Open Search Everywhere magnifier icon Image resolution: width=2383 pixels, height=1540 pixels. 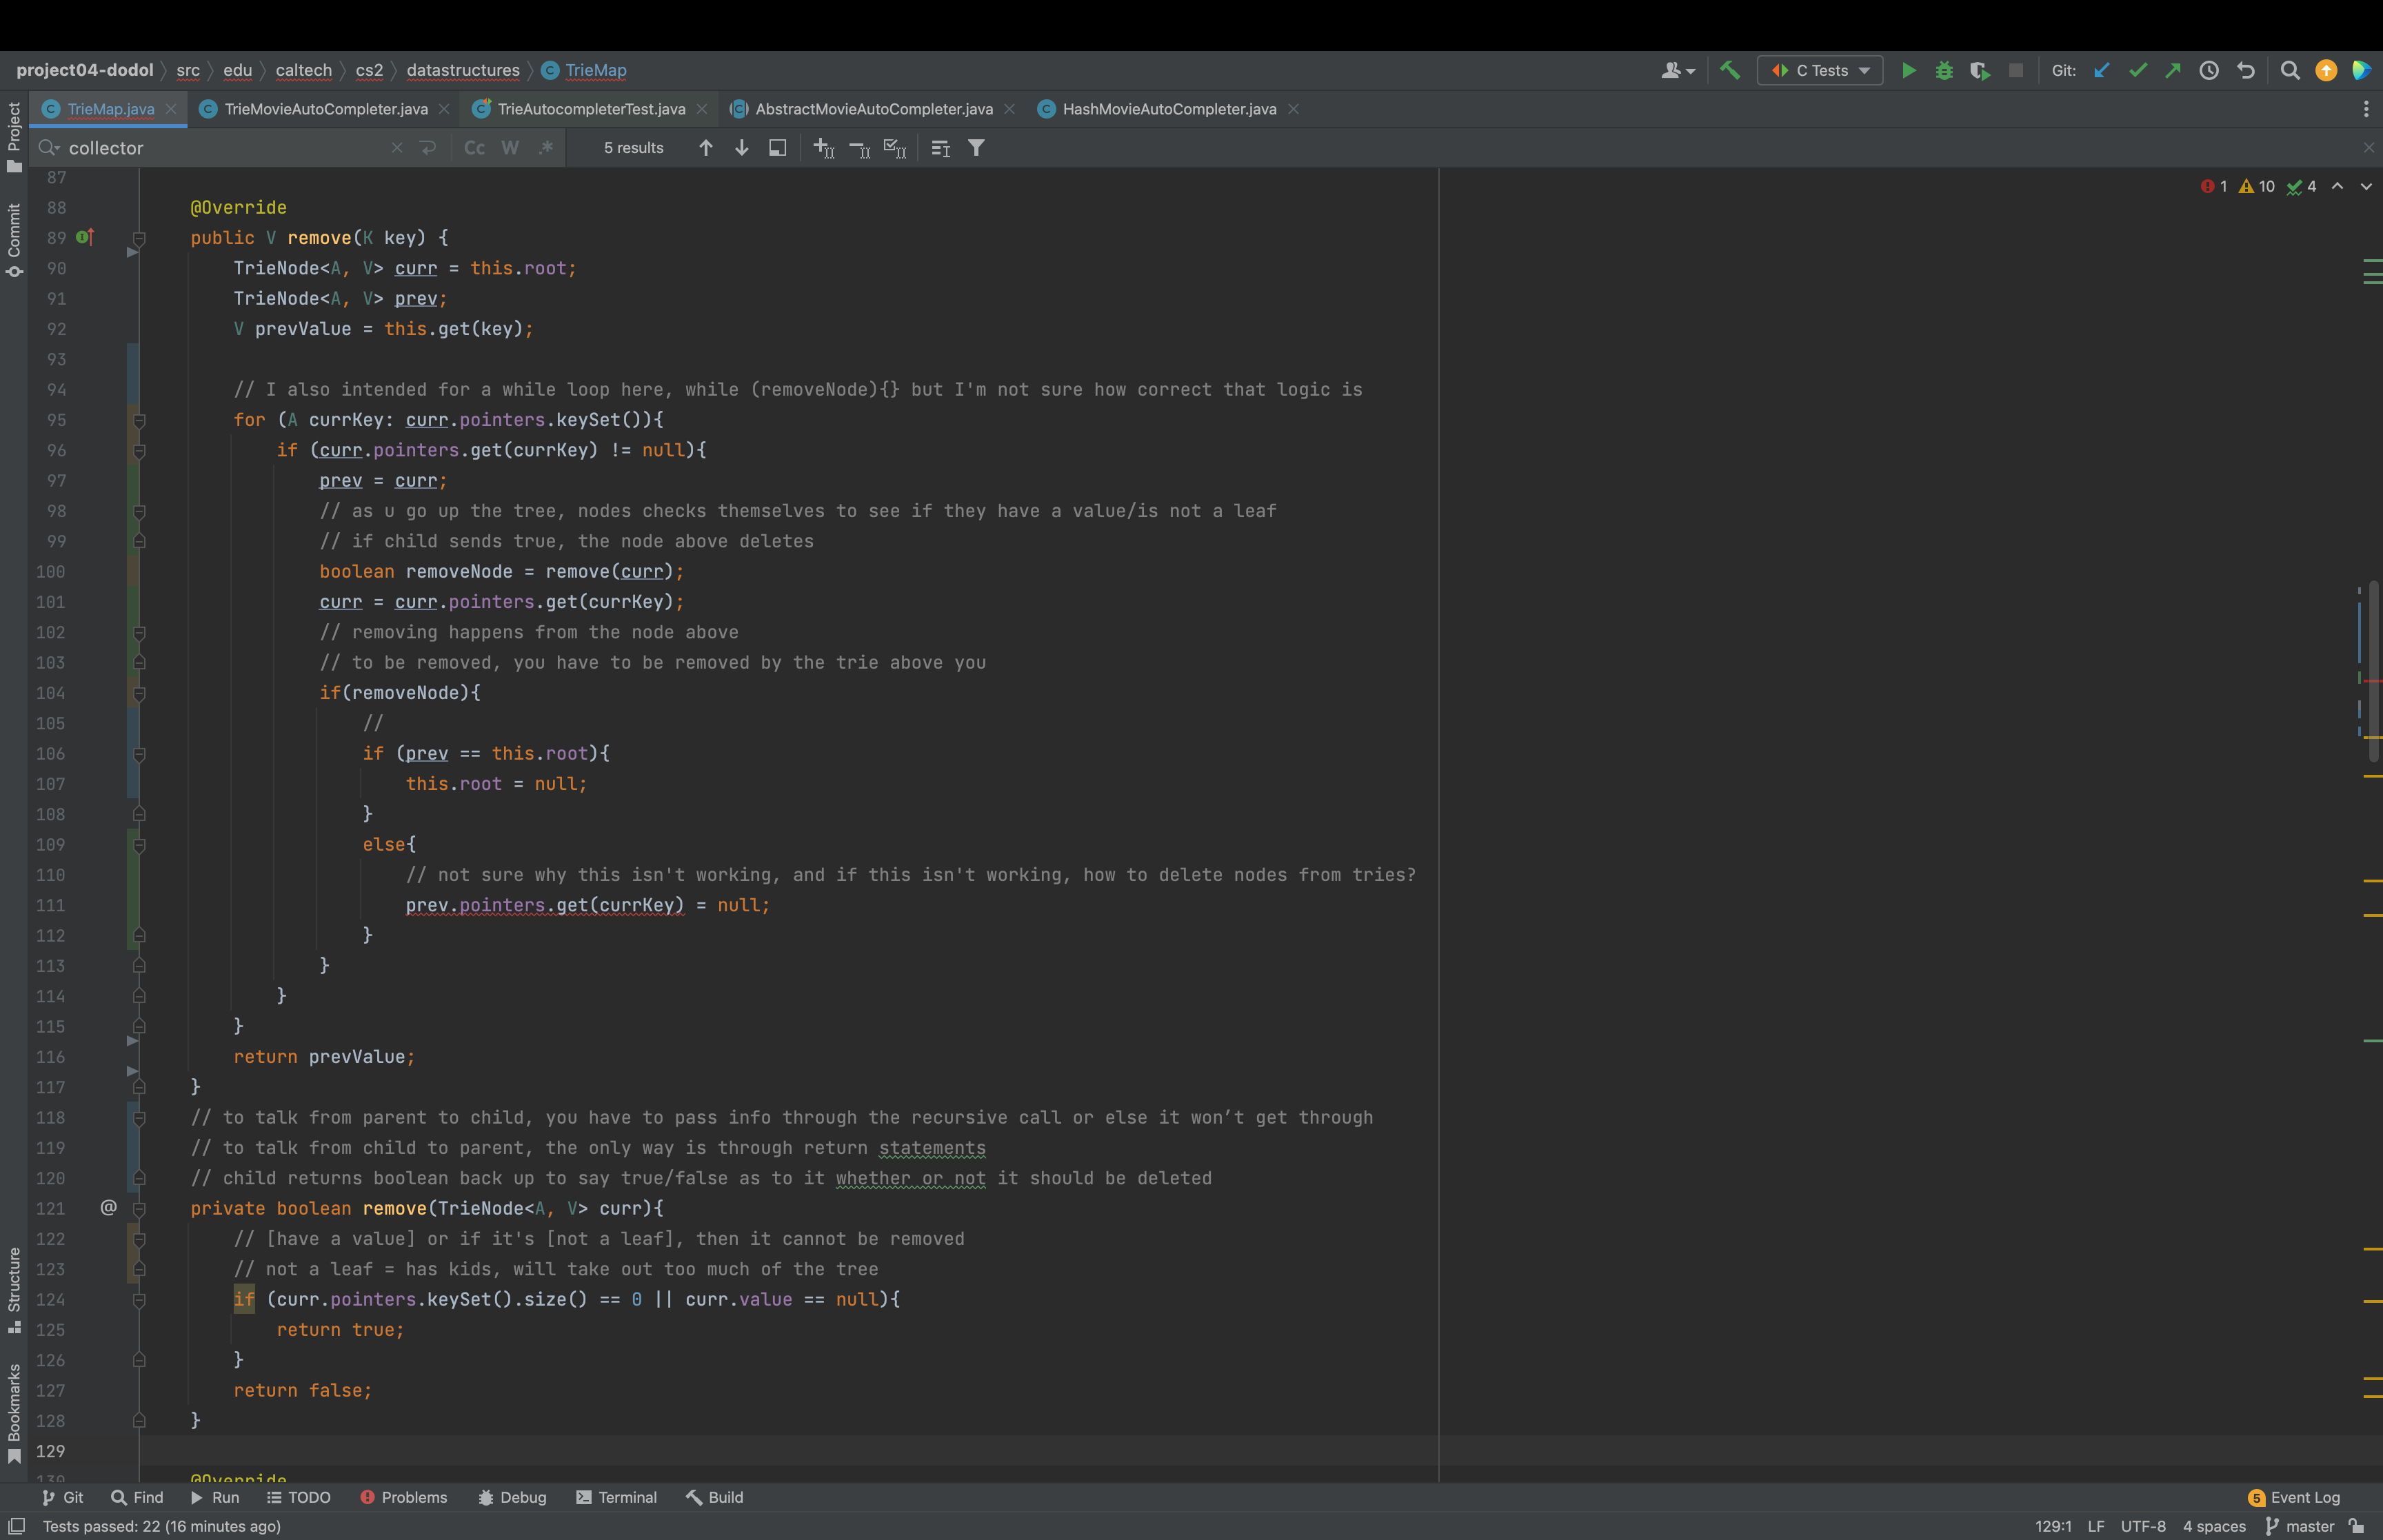[2289, 70]
